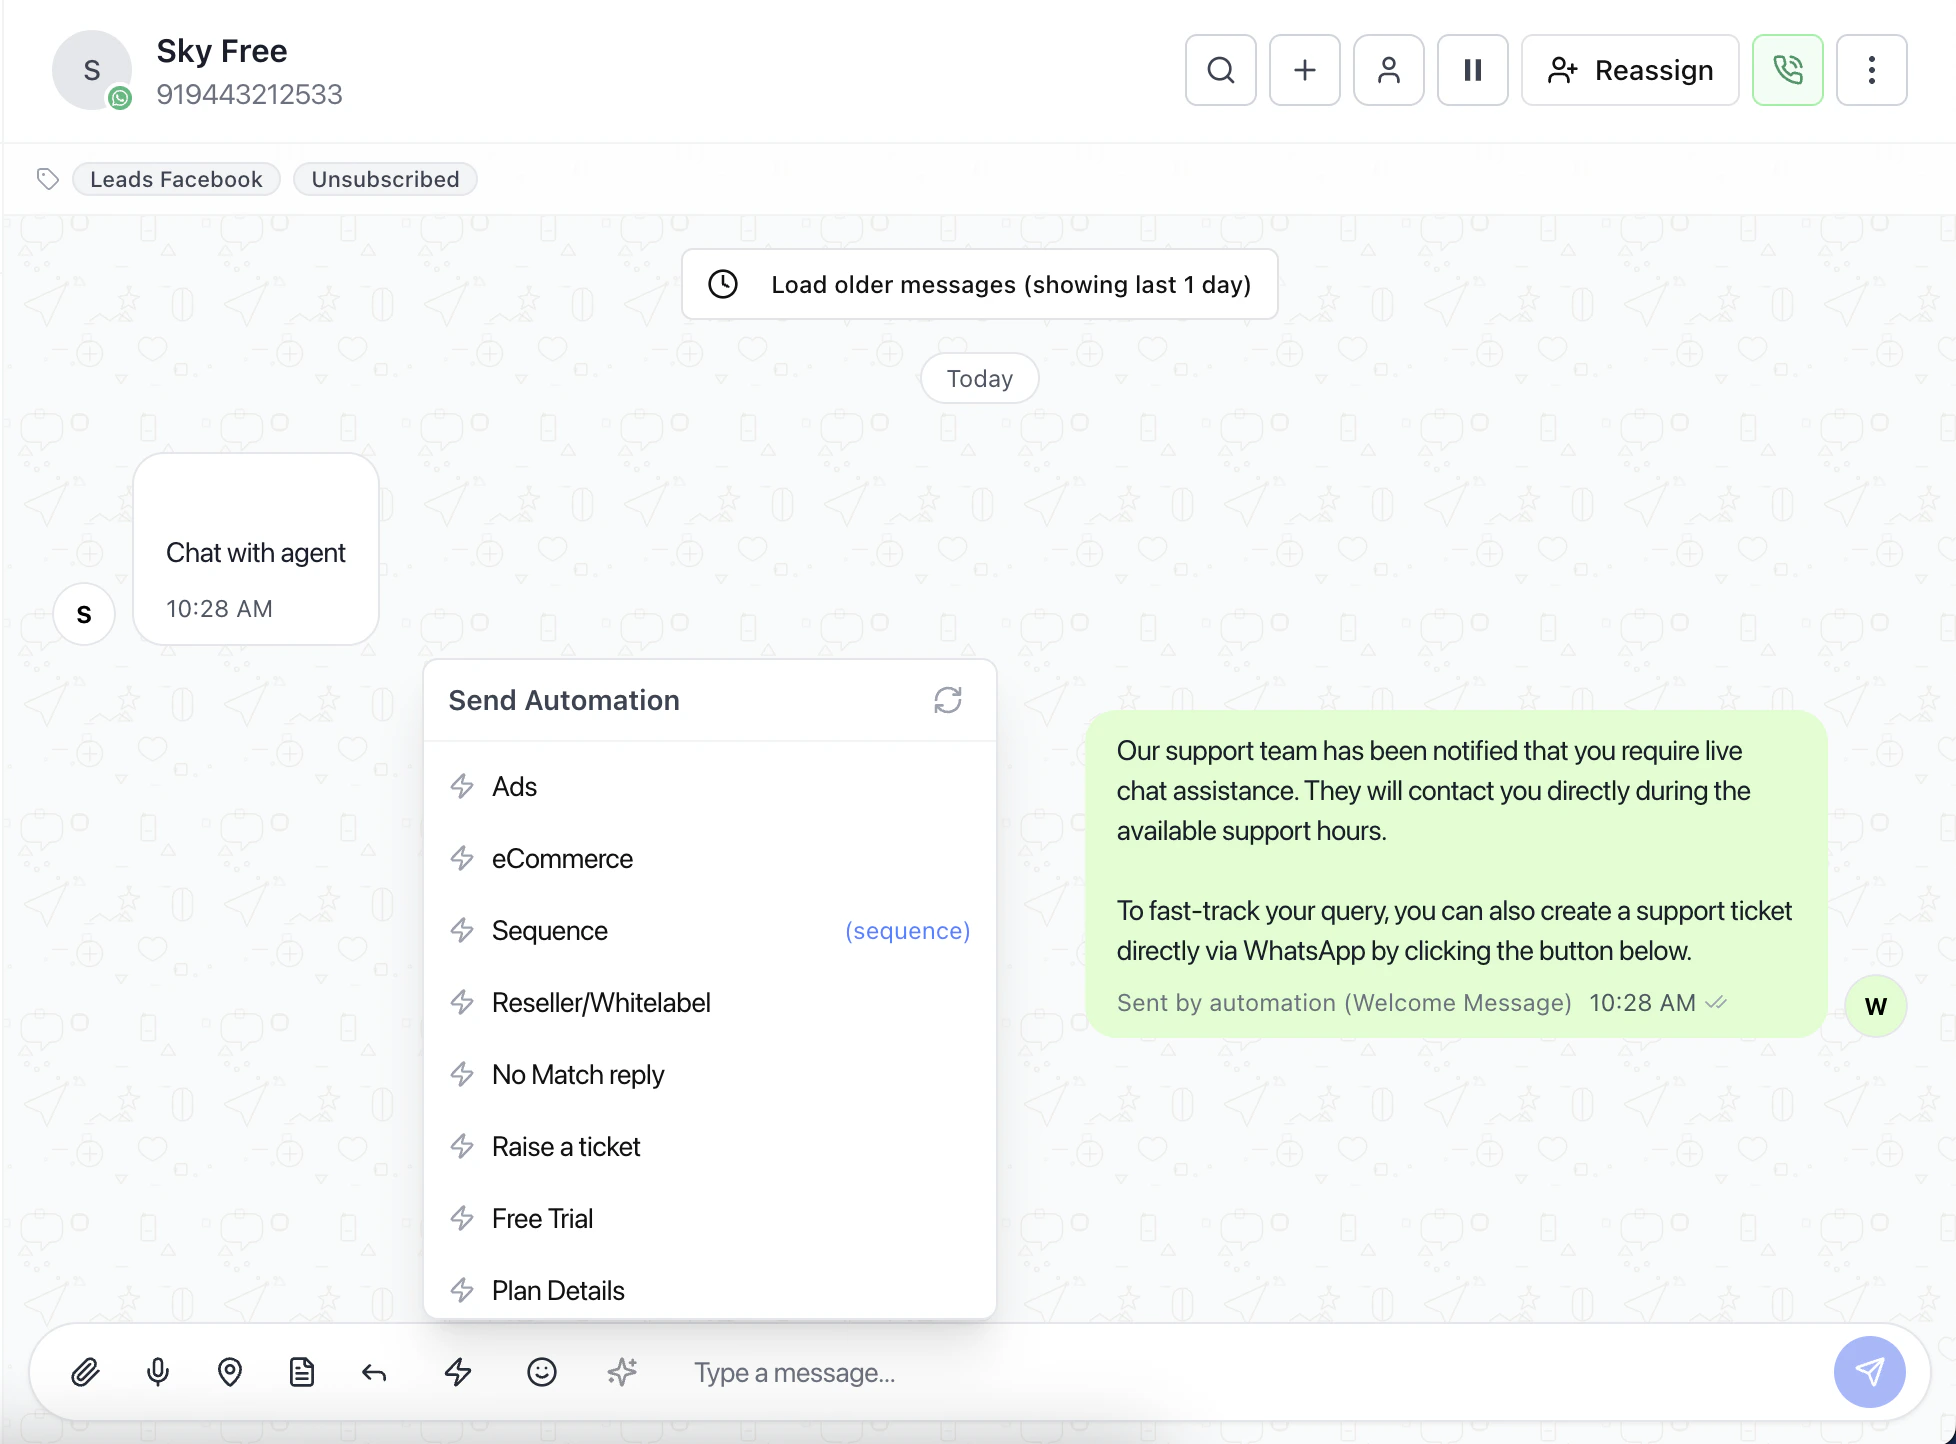Screen dimensions: 1956x1444
Task: Click the plus icon in header
Action: pyautogui.click(x=1304, y=70)
